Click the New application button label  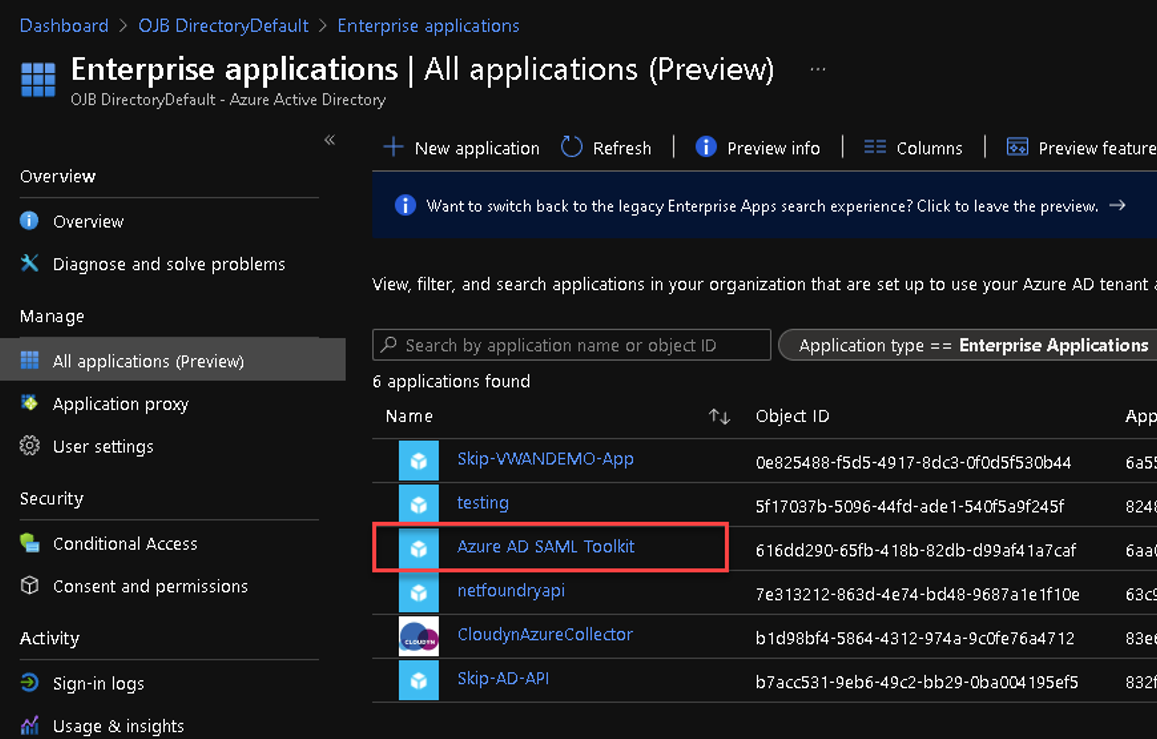477,148
